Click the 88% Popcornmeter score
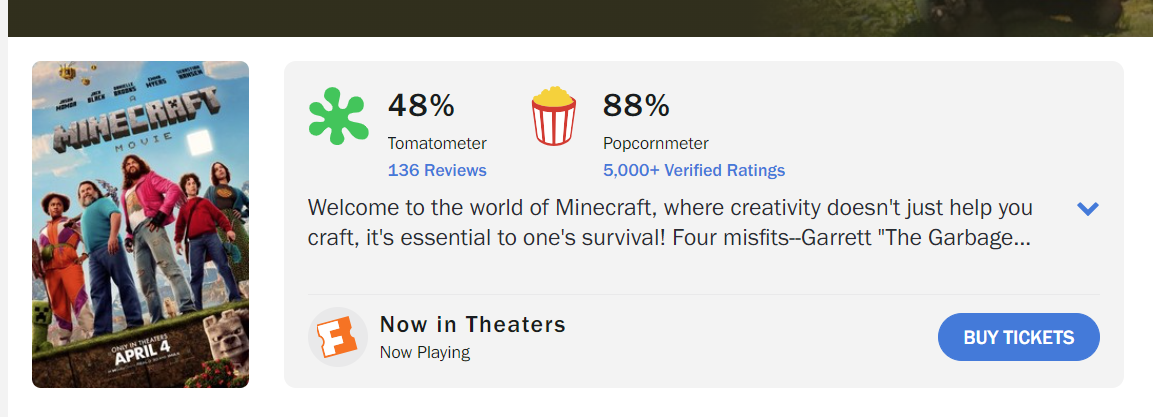The height and width of the screenshot is (417, 1153). point(636,105)
